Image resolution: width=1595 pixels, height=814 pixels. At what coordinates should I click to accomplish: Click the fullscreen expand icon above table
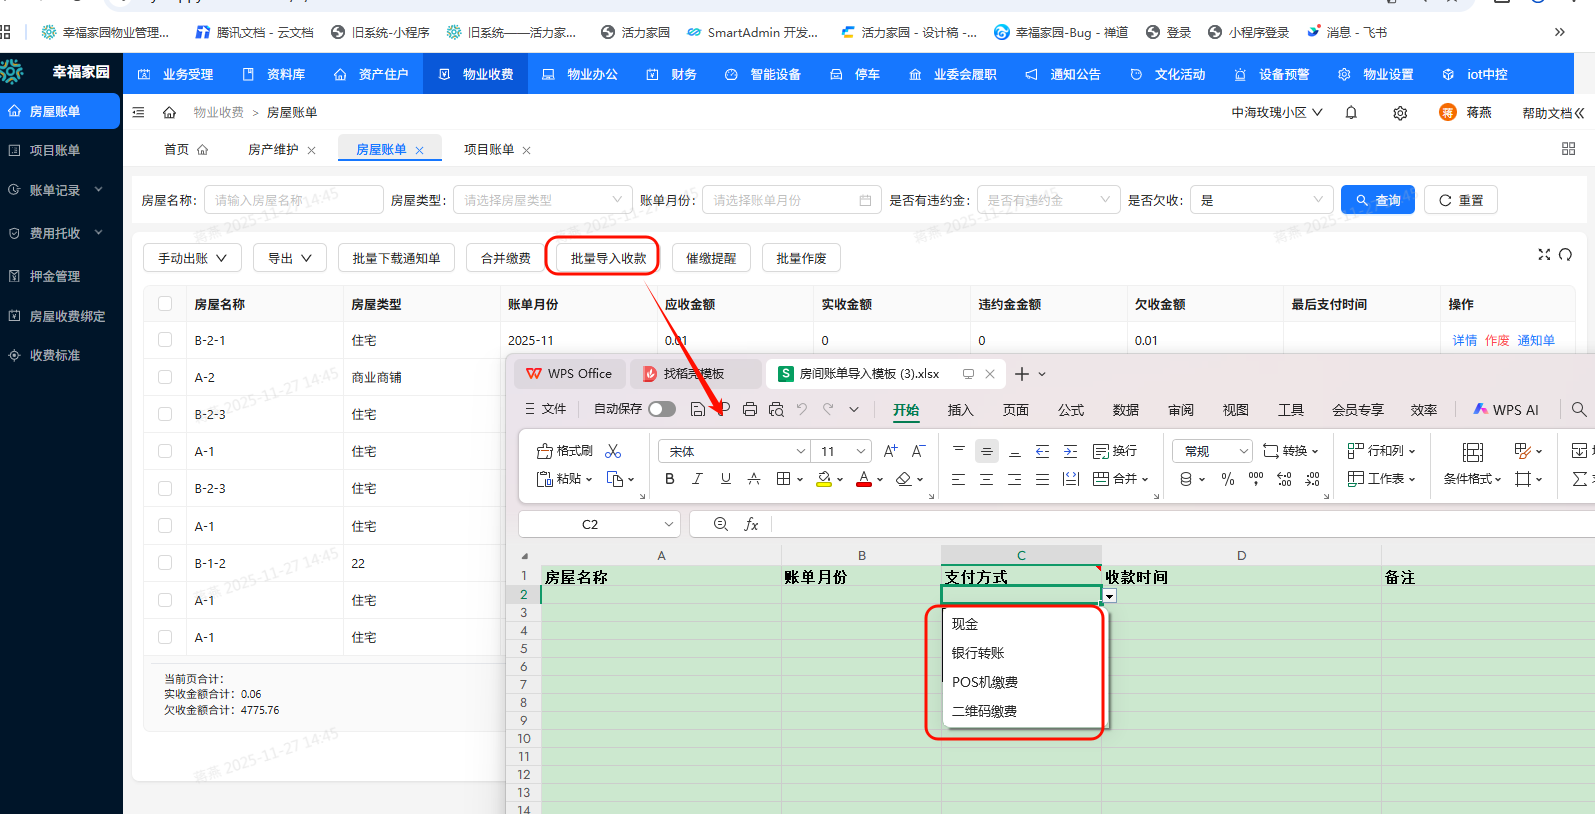coord(1544,255)
